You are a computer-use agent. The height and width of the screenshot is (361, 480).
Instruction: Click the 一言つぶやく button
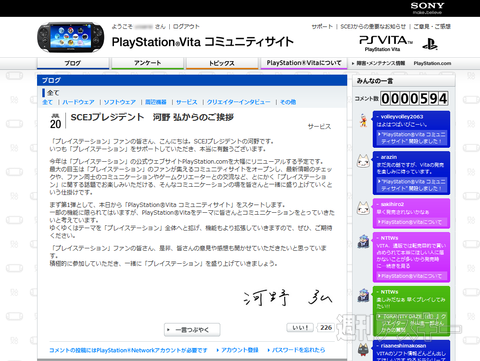(x=192, y=330)
